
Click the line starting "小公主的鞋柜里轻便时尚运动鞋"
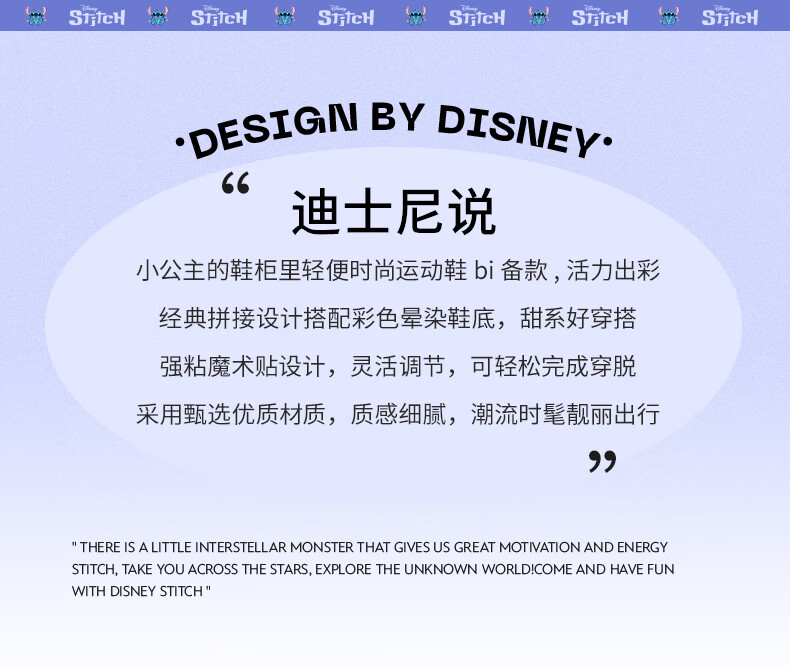pyautogui.click(x=398, y=271)
